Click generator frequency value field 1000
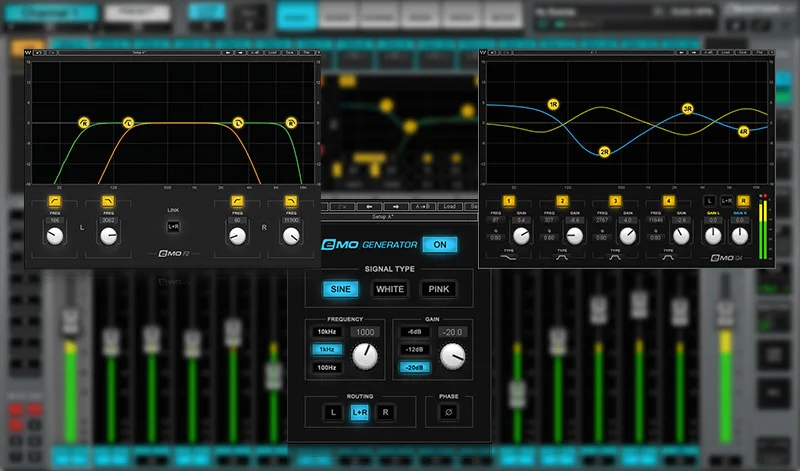 [365, 332]
